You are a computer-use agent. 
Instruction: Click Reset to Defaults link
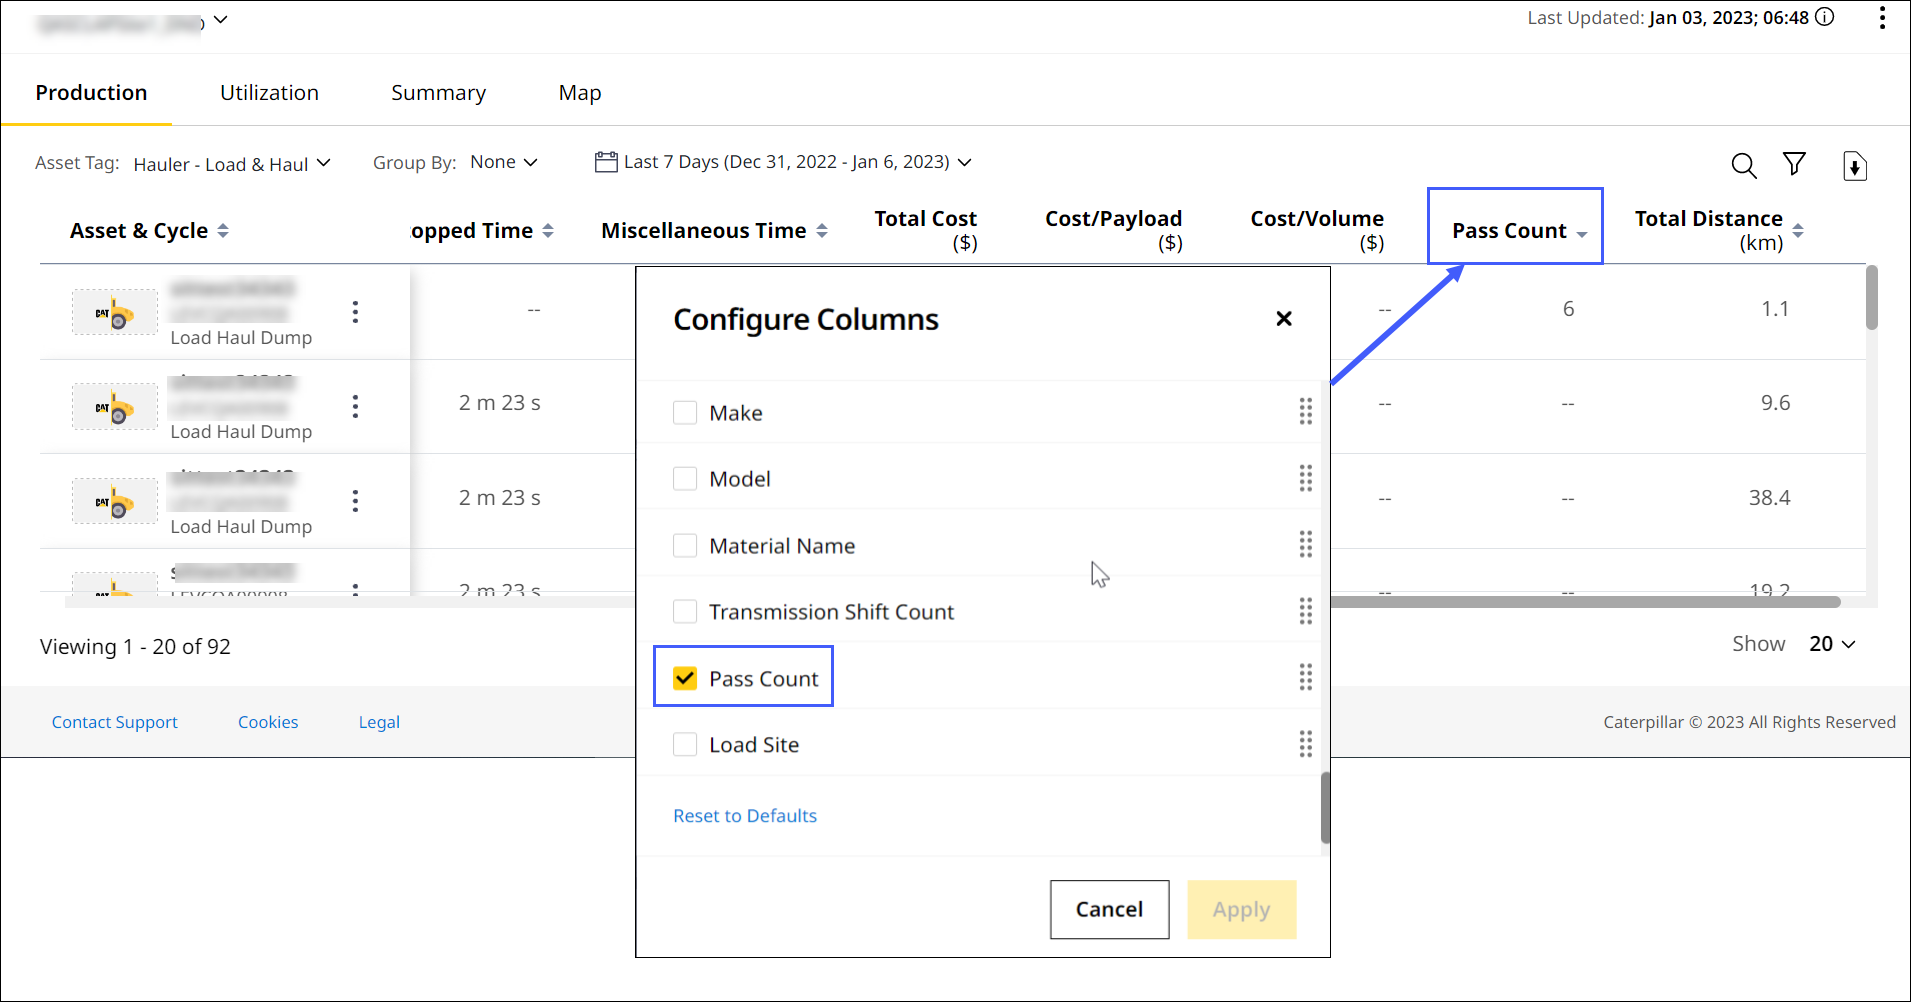tap(745, 816)
